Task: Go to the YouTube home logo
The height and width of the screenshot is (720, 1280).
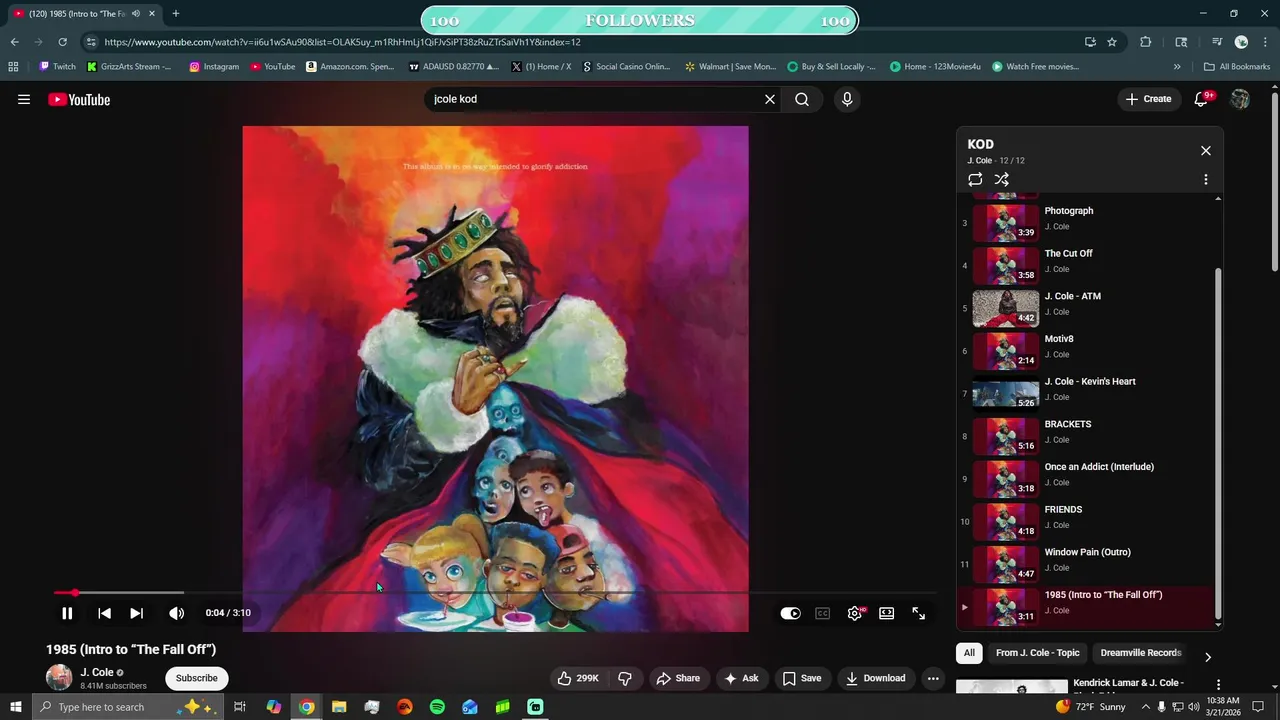Action: pos(79,99)
